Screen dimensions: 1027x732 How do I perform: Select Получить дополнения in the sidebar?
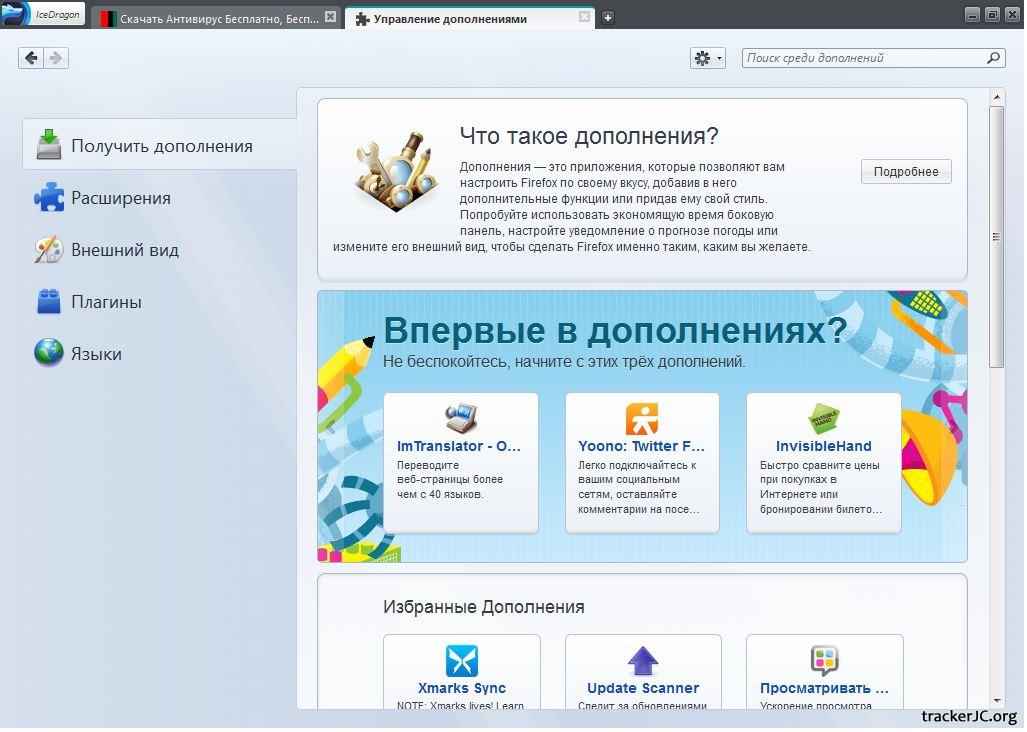160,146
